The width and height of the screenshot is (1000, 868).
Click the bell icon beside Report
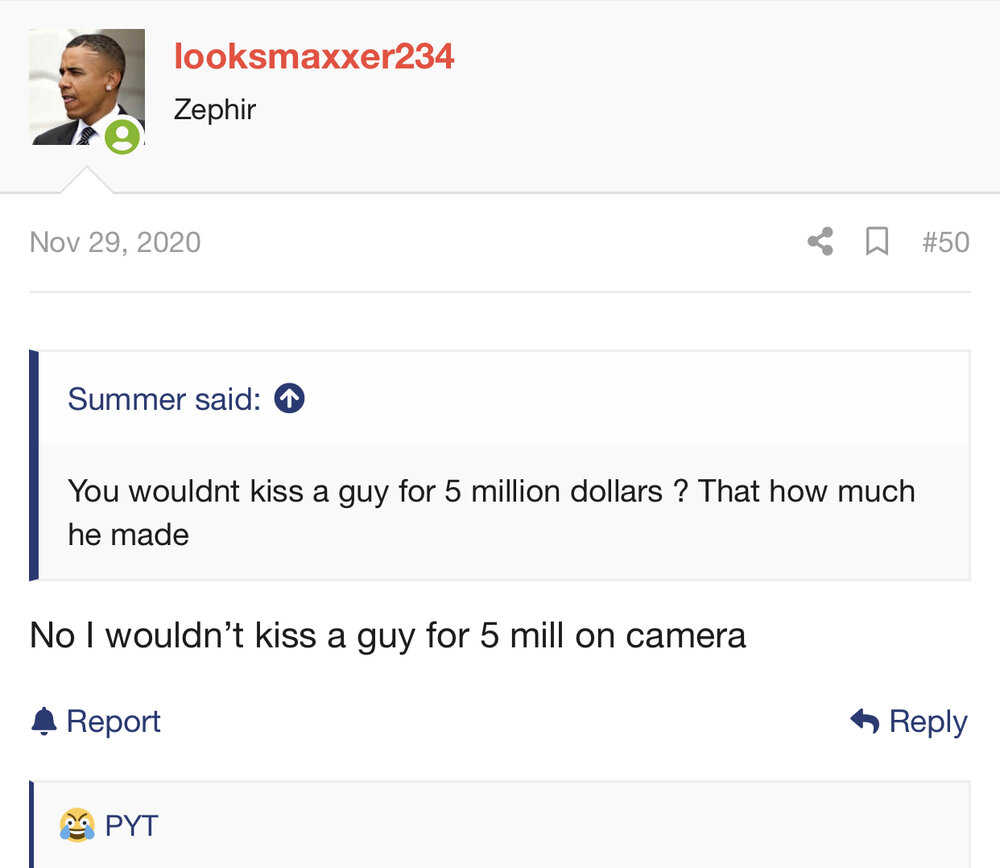tap(44, 721)
